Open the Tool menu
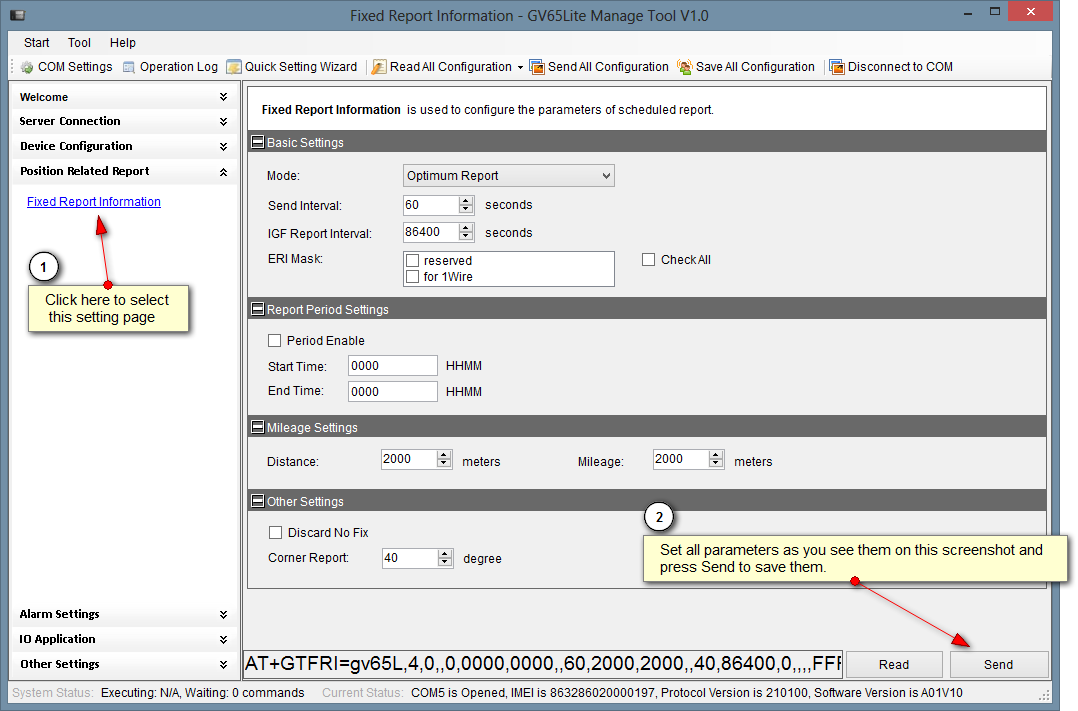Image resolution: width=1078 pixels, height=711 pixels. [79, 43]
